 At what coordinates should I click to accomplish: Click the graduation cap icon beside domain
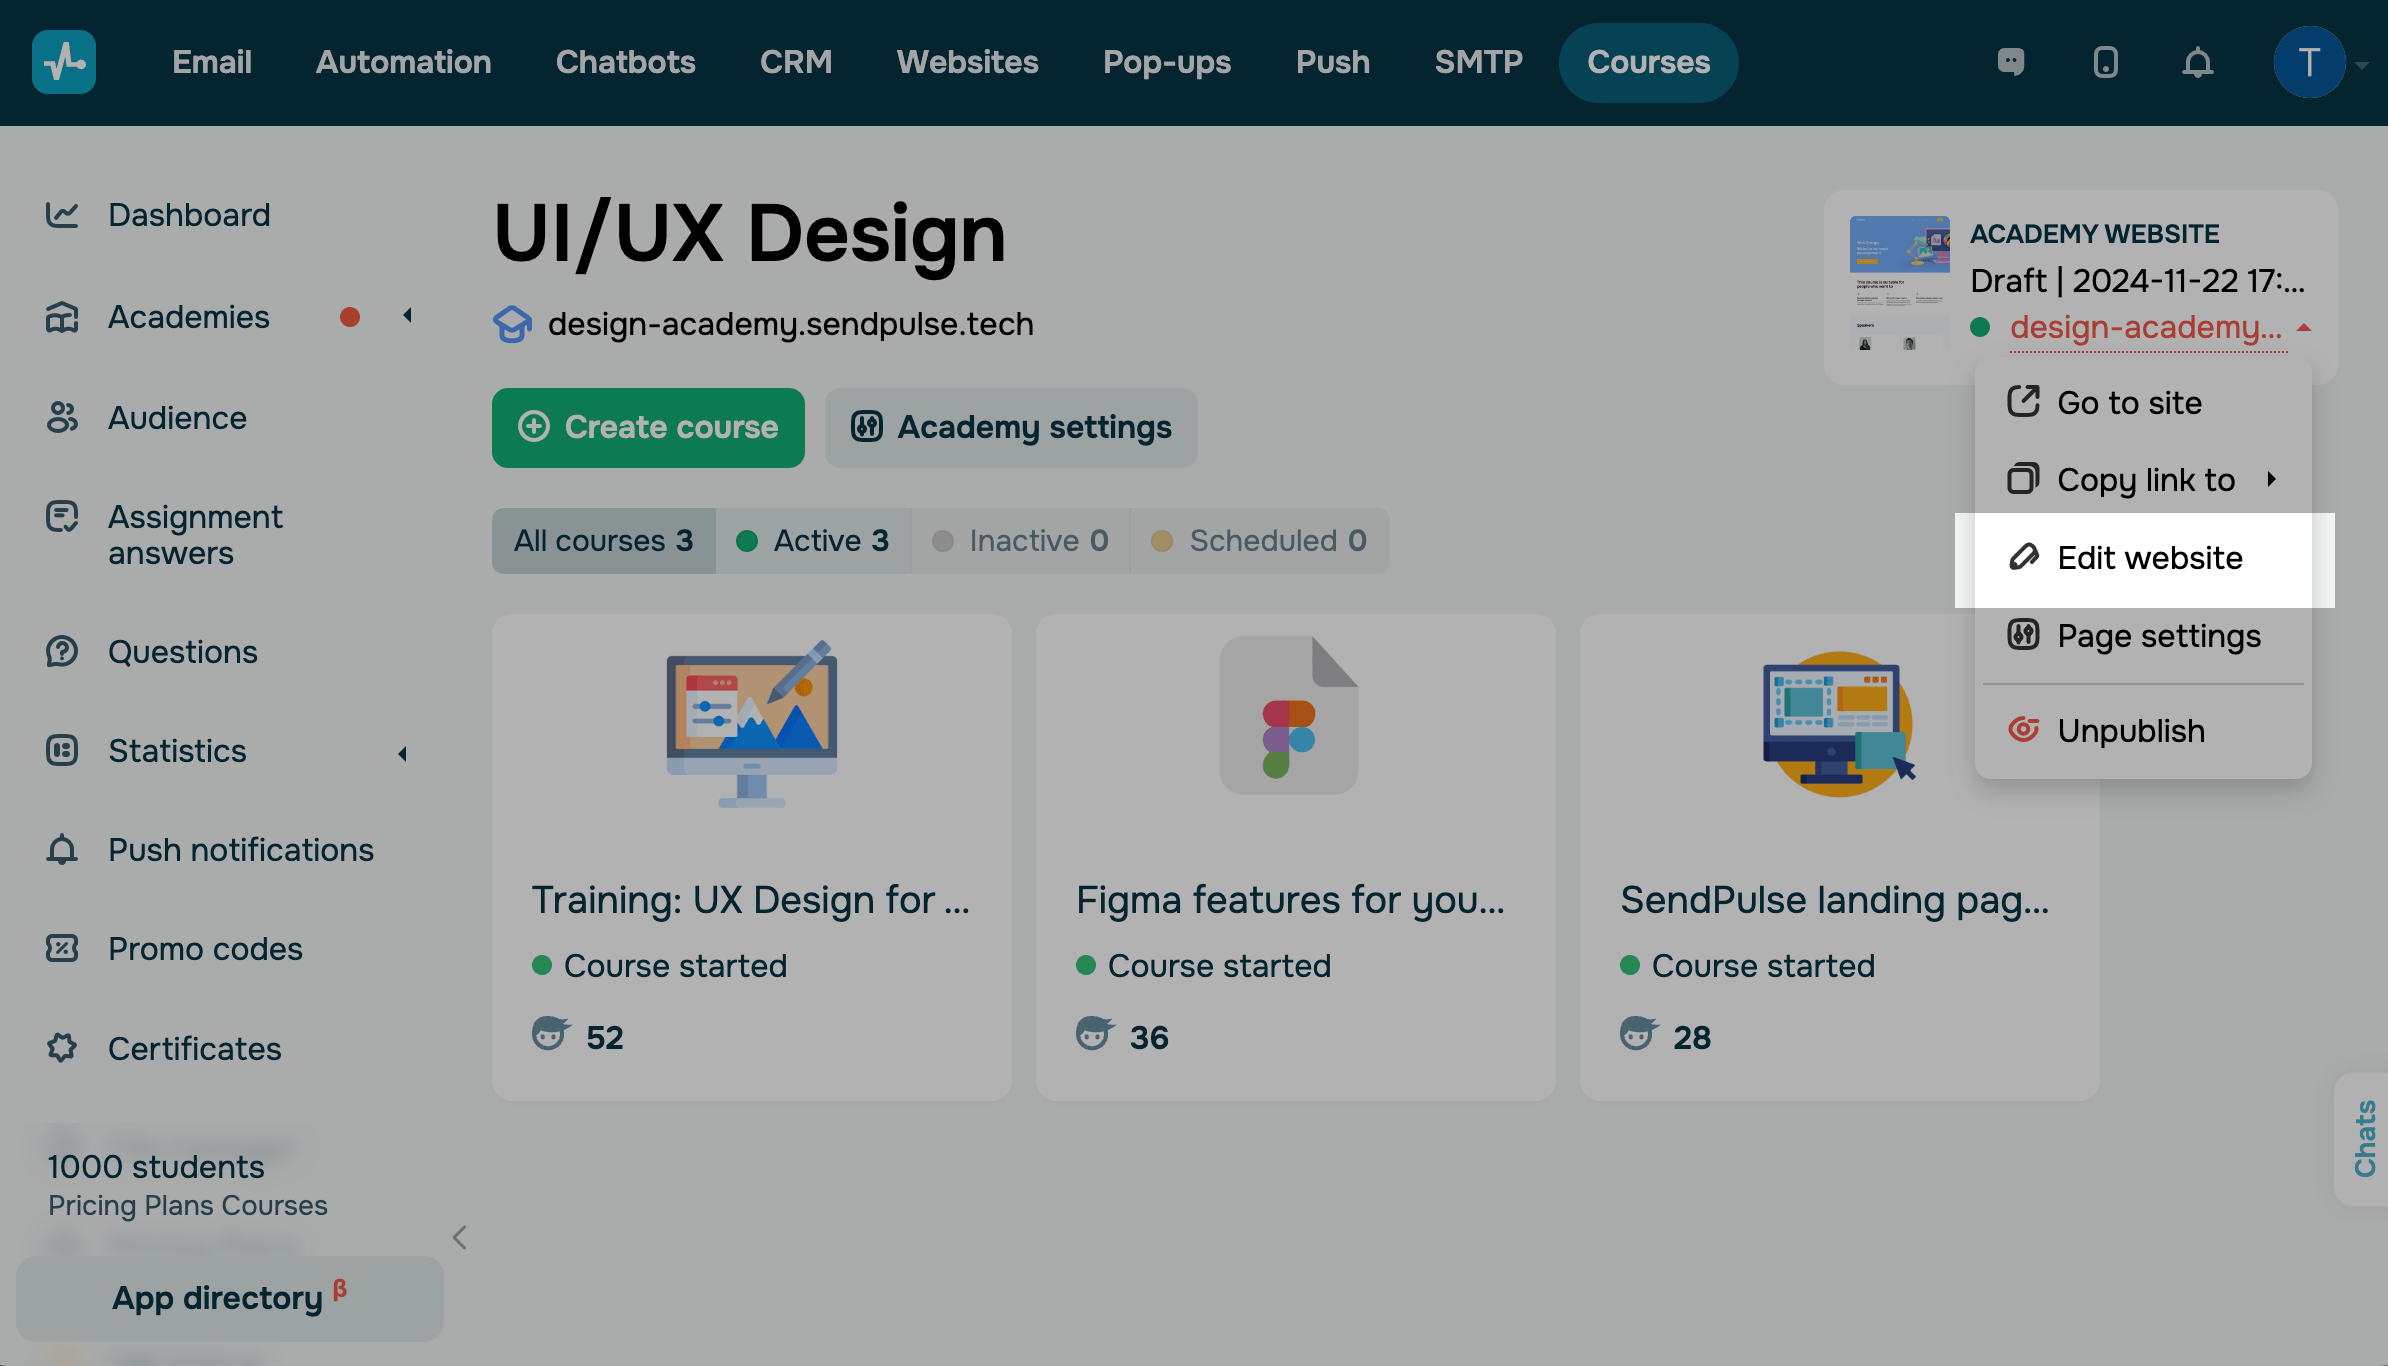pyautogui.click(x=513, y=324)
